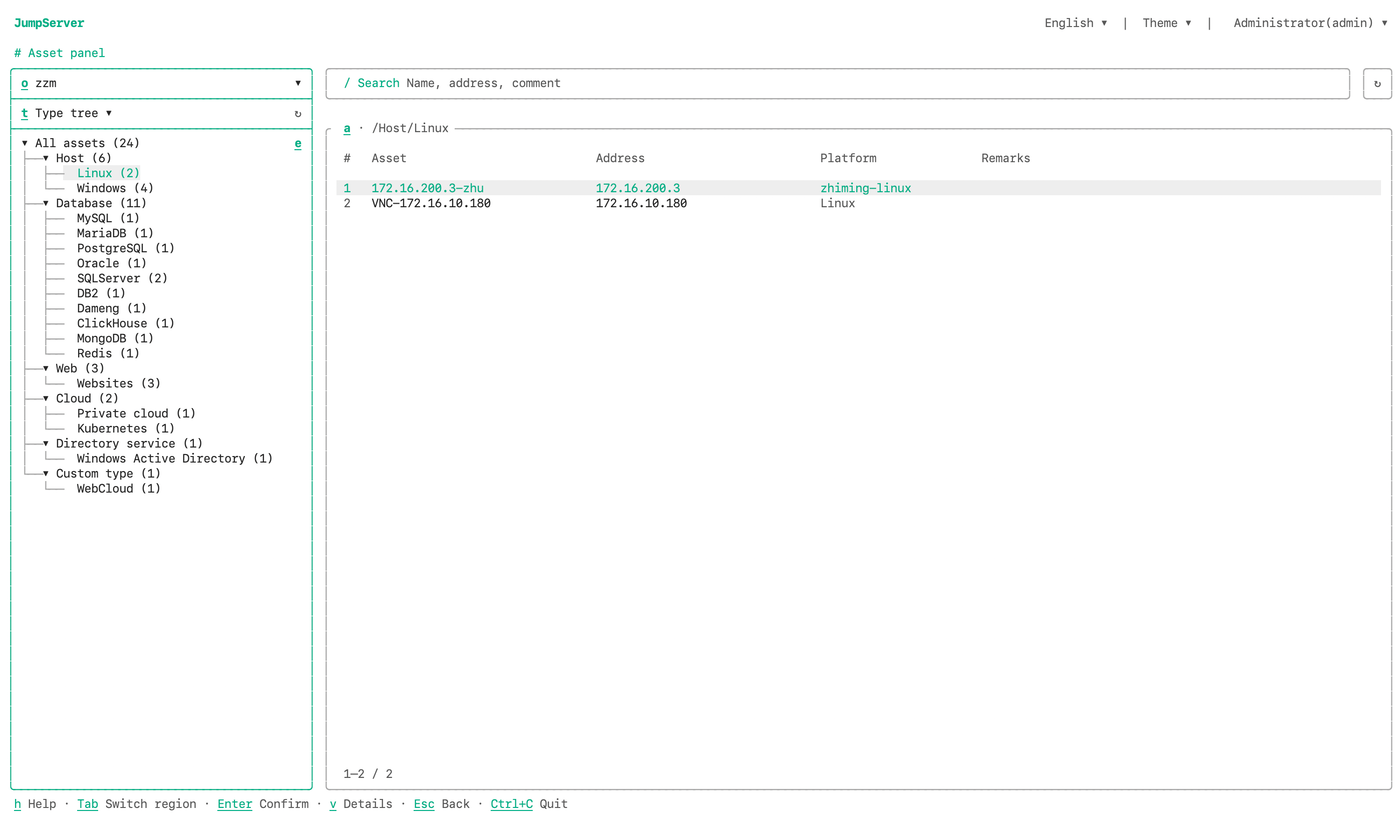The height and width of the screenshot is (828, 1400).
Task: Collapse the Directory service (1) node
Action: [46, 444]
